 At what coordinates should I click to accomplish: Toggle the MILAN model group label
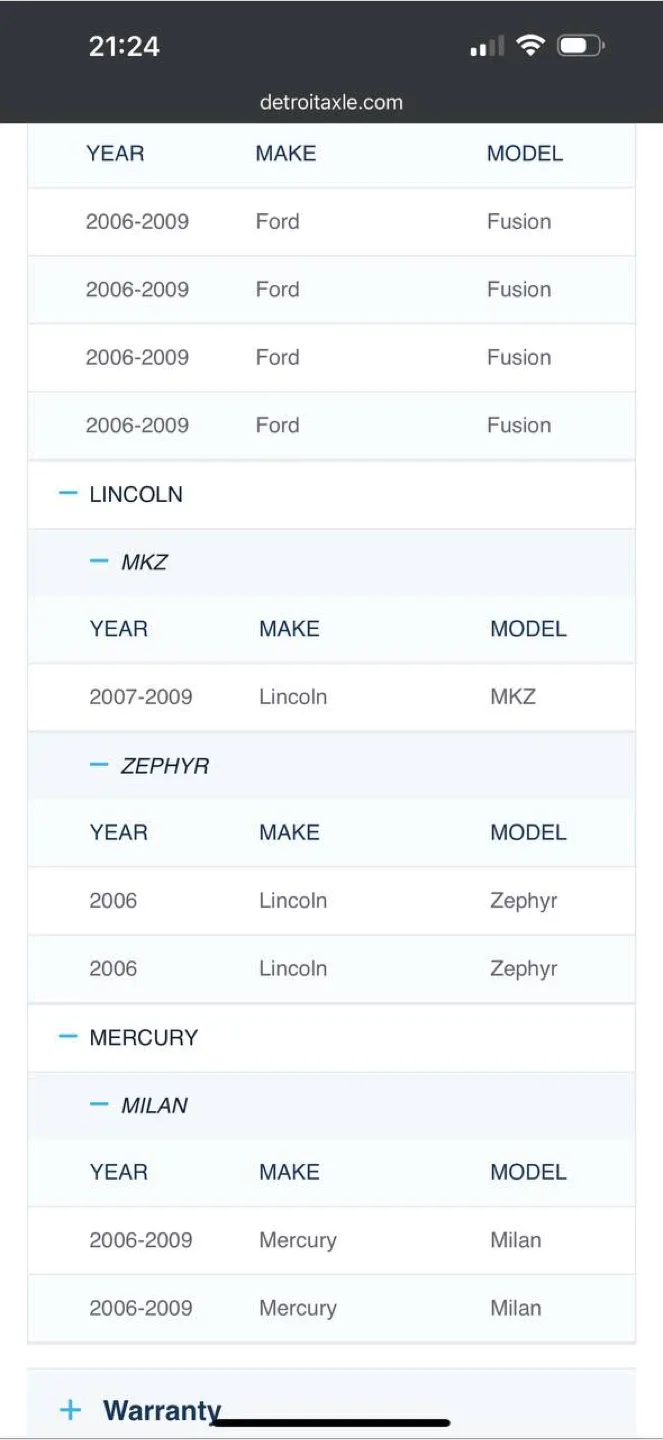[x=155, y=1106]
